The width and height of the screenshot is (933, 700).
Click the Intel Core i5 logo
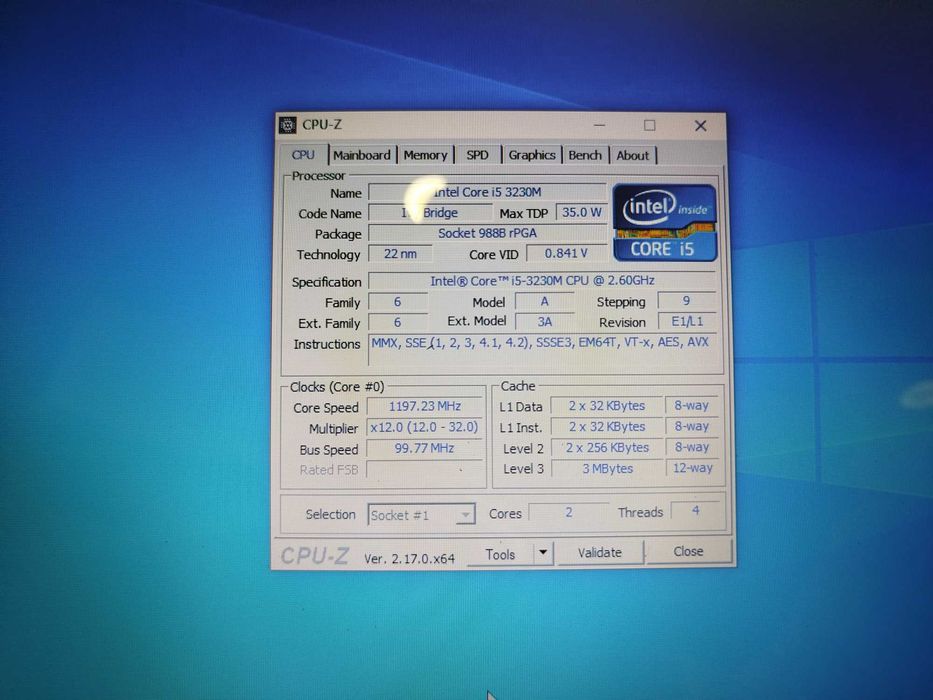click(x=665, y=223)
